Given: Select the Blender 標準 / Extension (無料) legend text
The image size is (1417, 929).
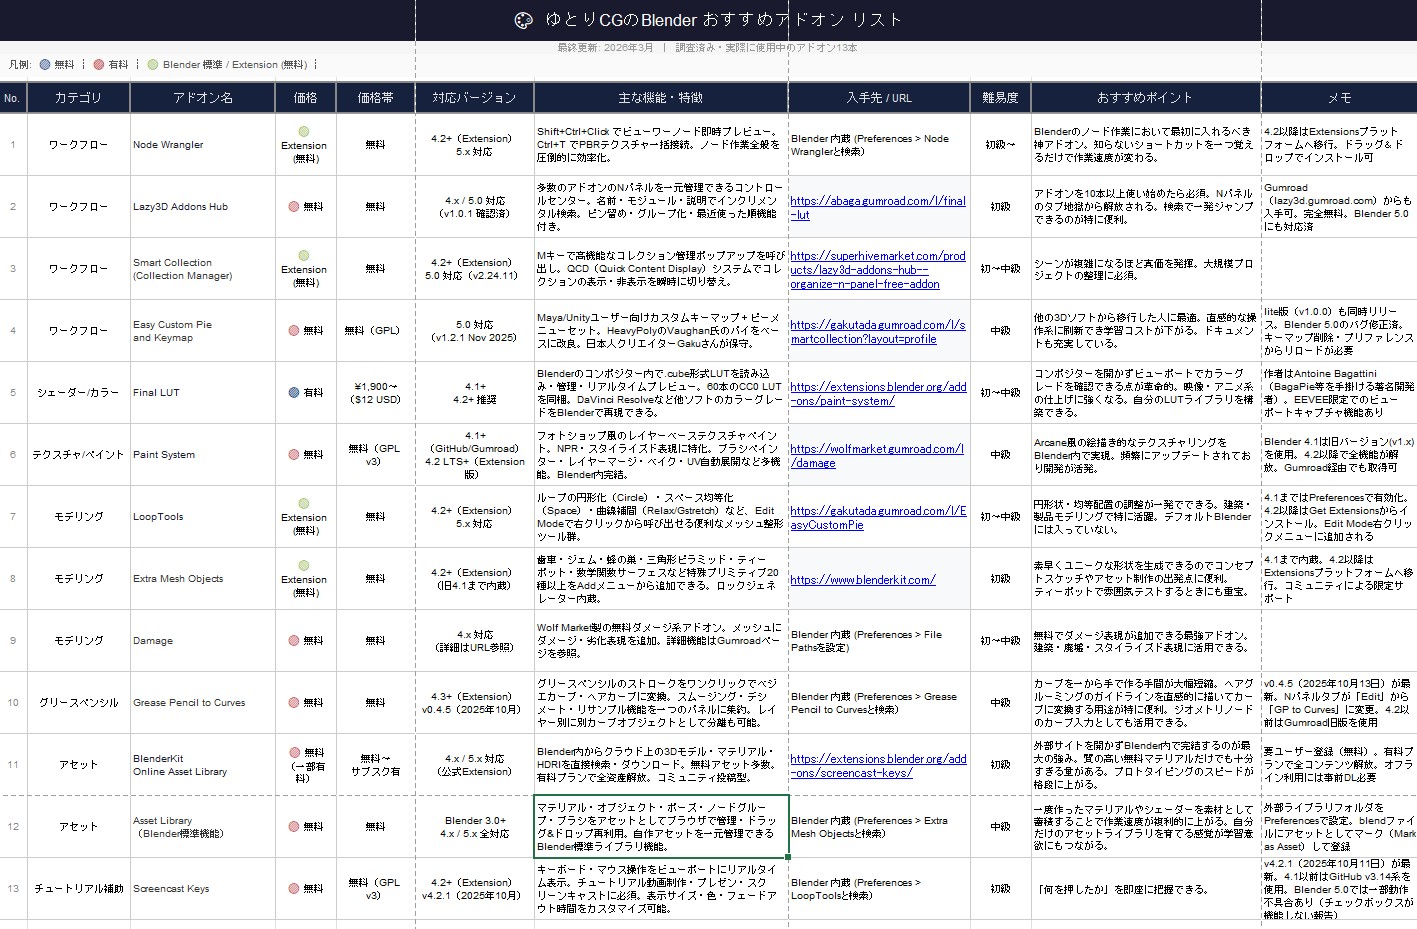Looking at the screenshot, I should [235, 64].
